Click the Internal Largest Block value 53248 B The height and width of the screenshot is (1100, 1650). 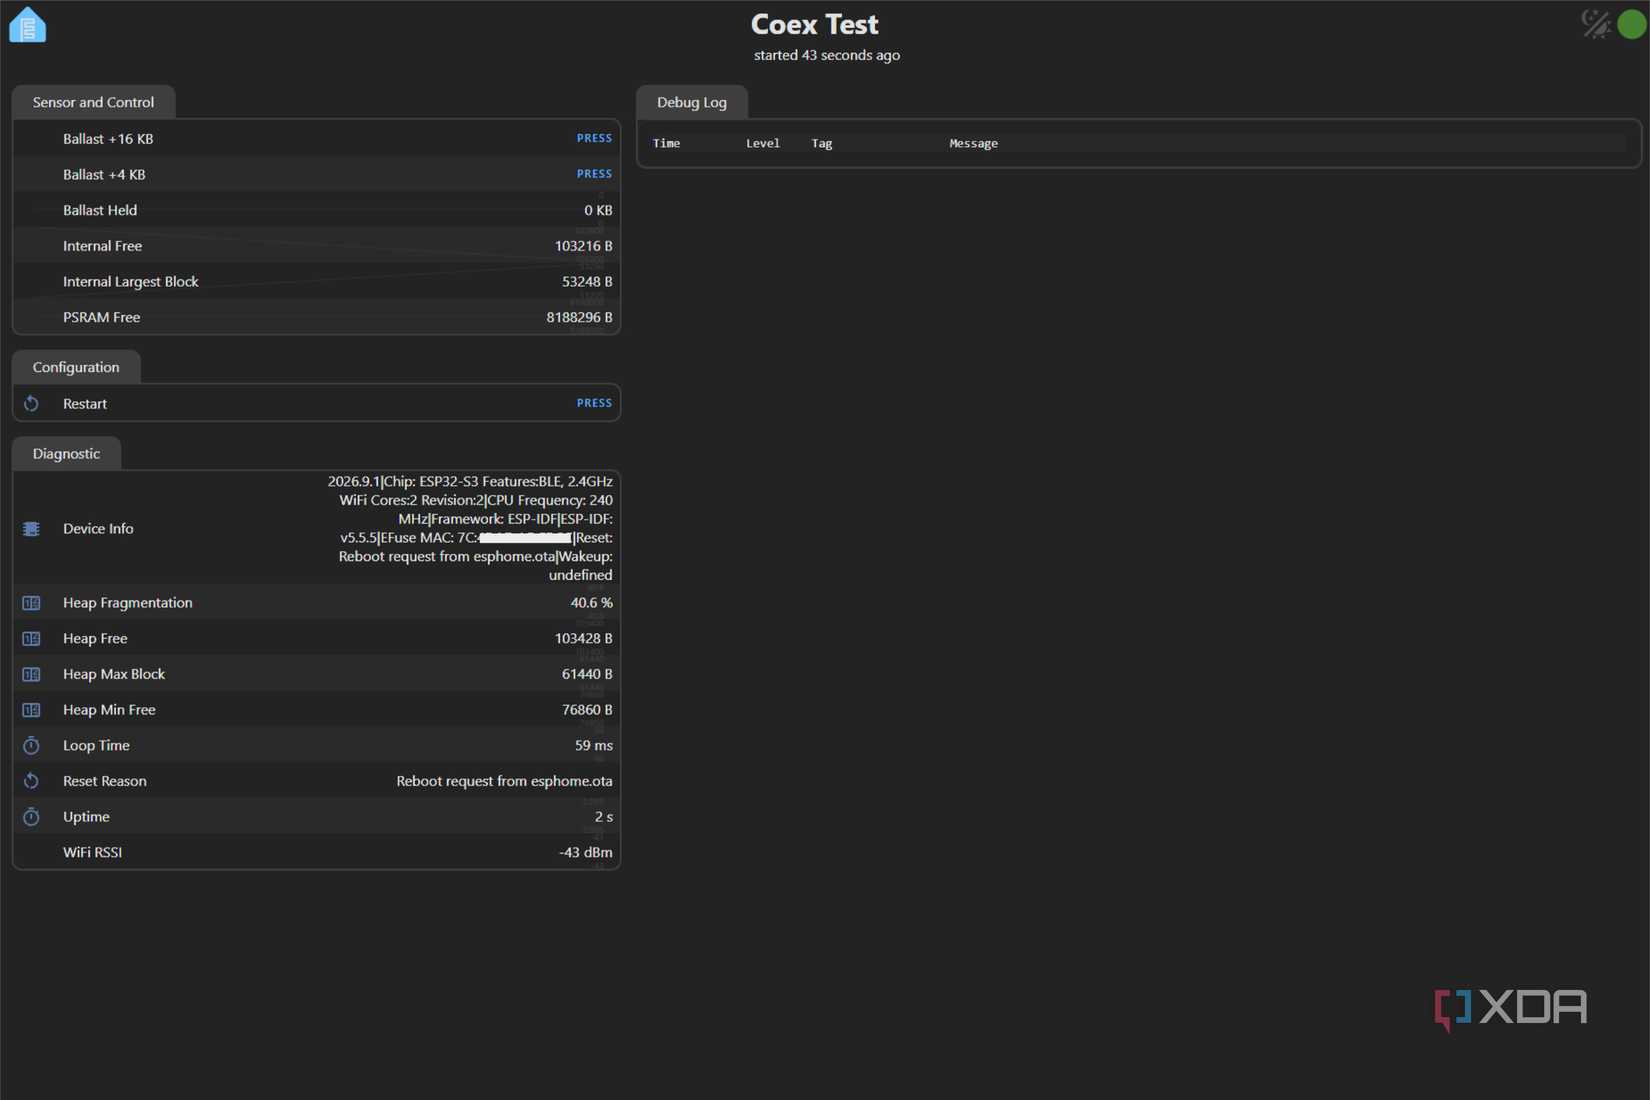tap(587, 282)
